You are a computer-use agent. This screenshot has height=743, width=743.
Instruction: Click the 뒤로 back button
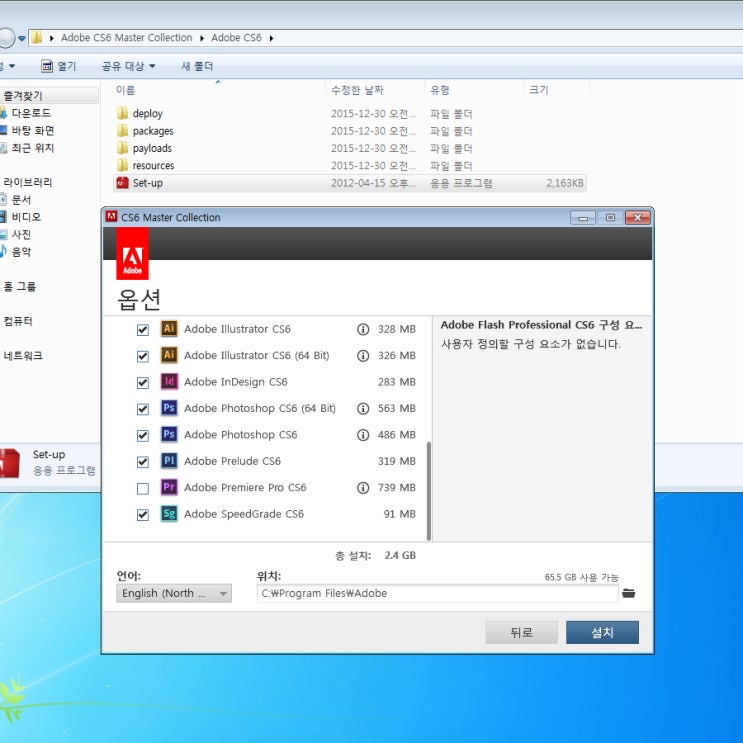pyautogui.click(x=521, y=632)
